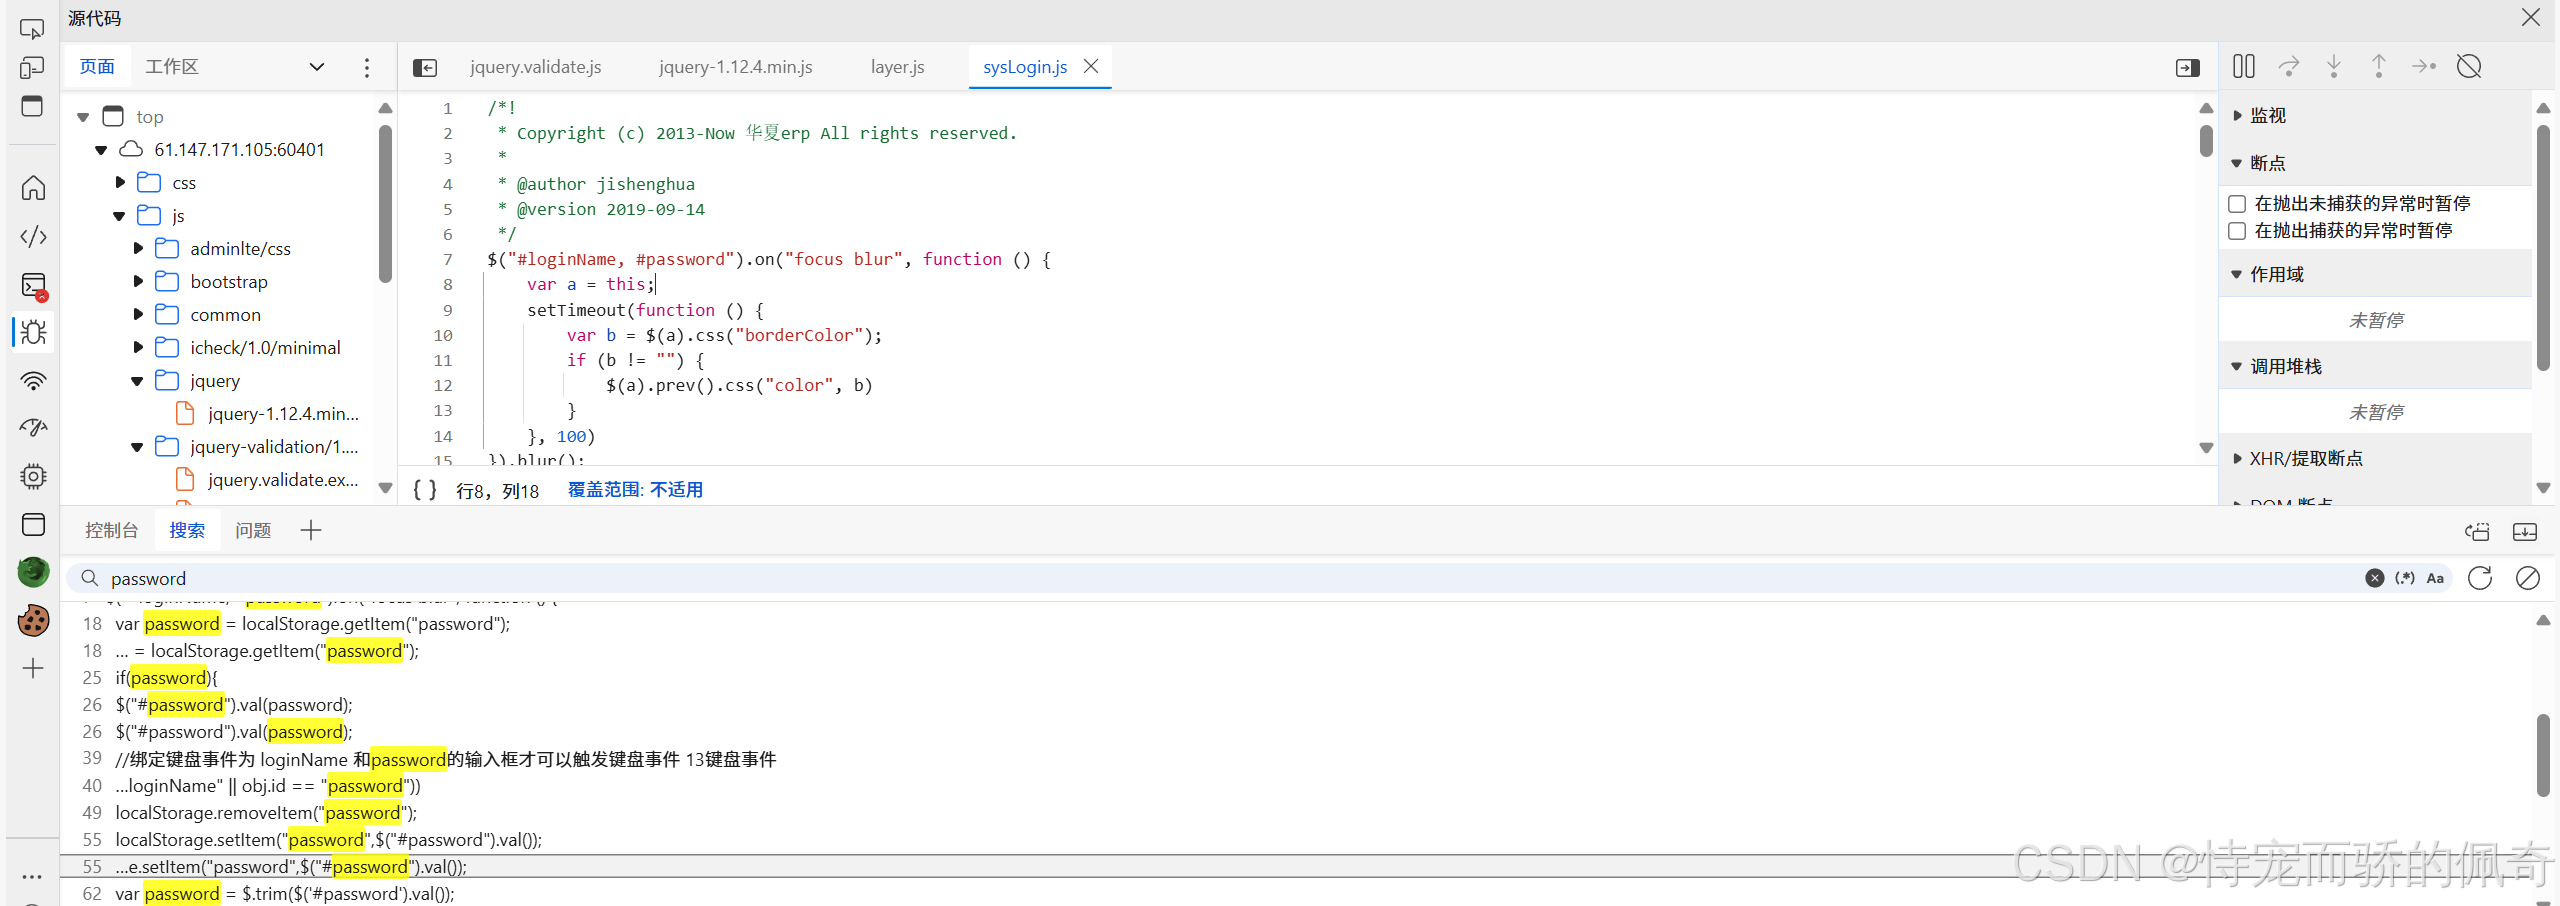2560x906 pixels.
Task: Step over next function call
Action: click(x=2289, y=66)
